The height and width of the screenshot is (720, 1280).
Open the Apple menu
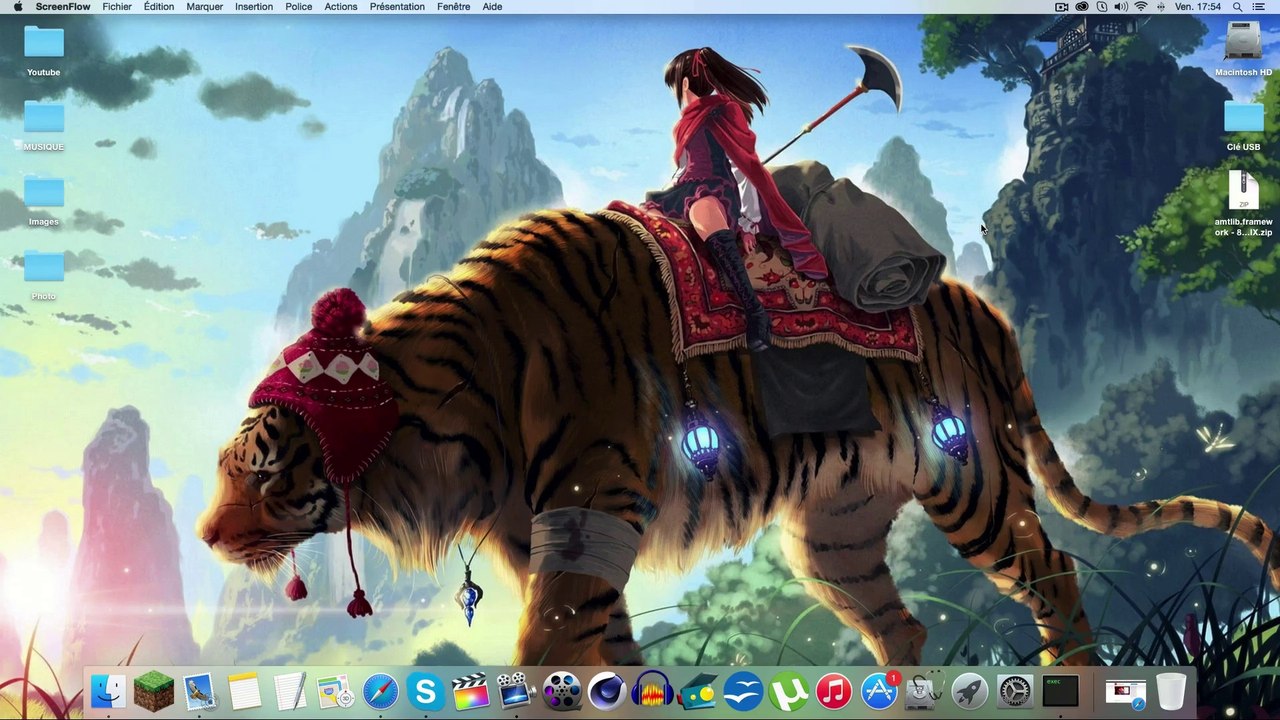17,7
